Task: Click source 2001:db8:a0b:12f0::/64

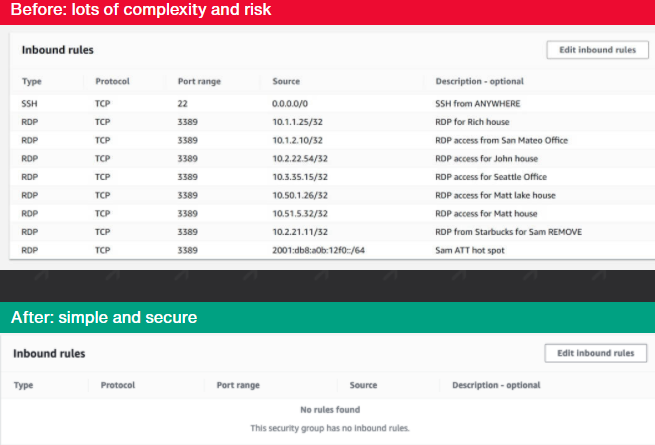Action: (x=318, y=250)
